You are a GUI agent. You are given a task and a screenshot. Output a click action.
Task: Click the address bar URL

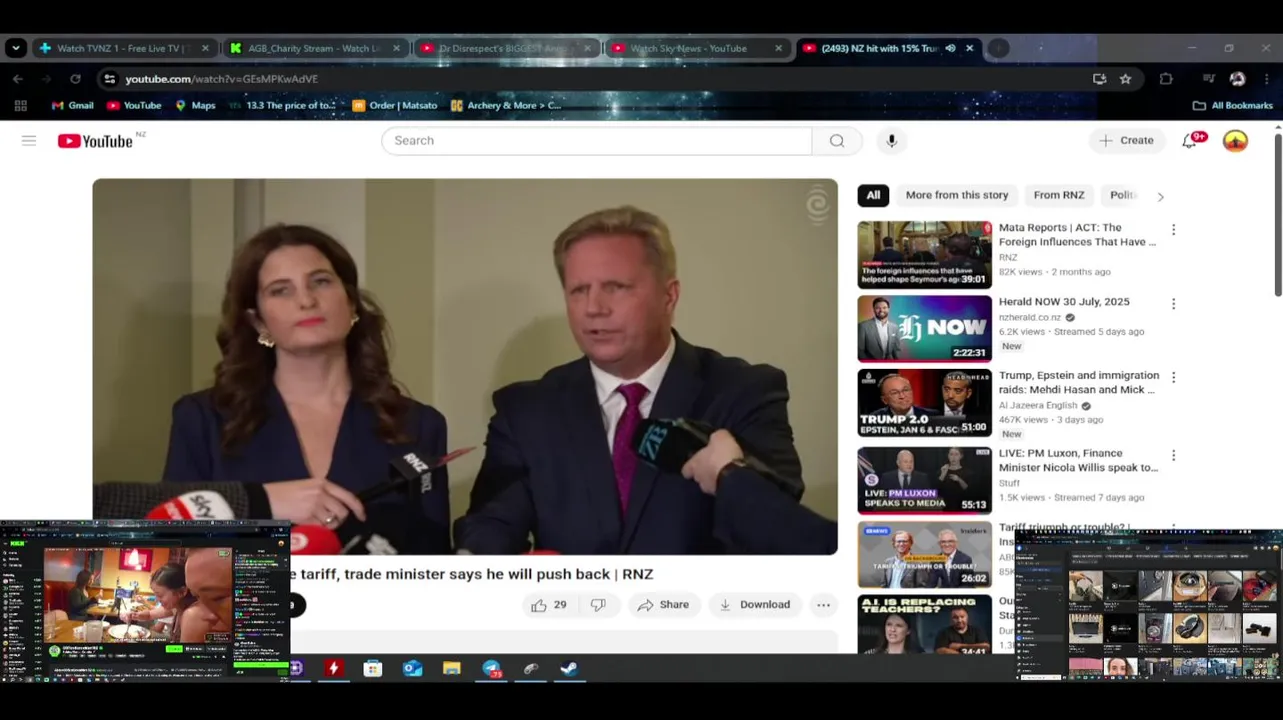(222, 79)
